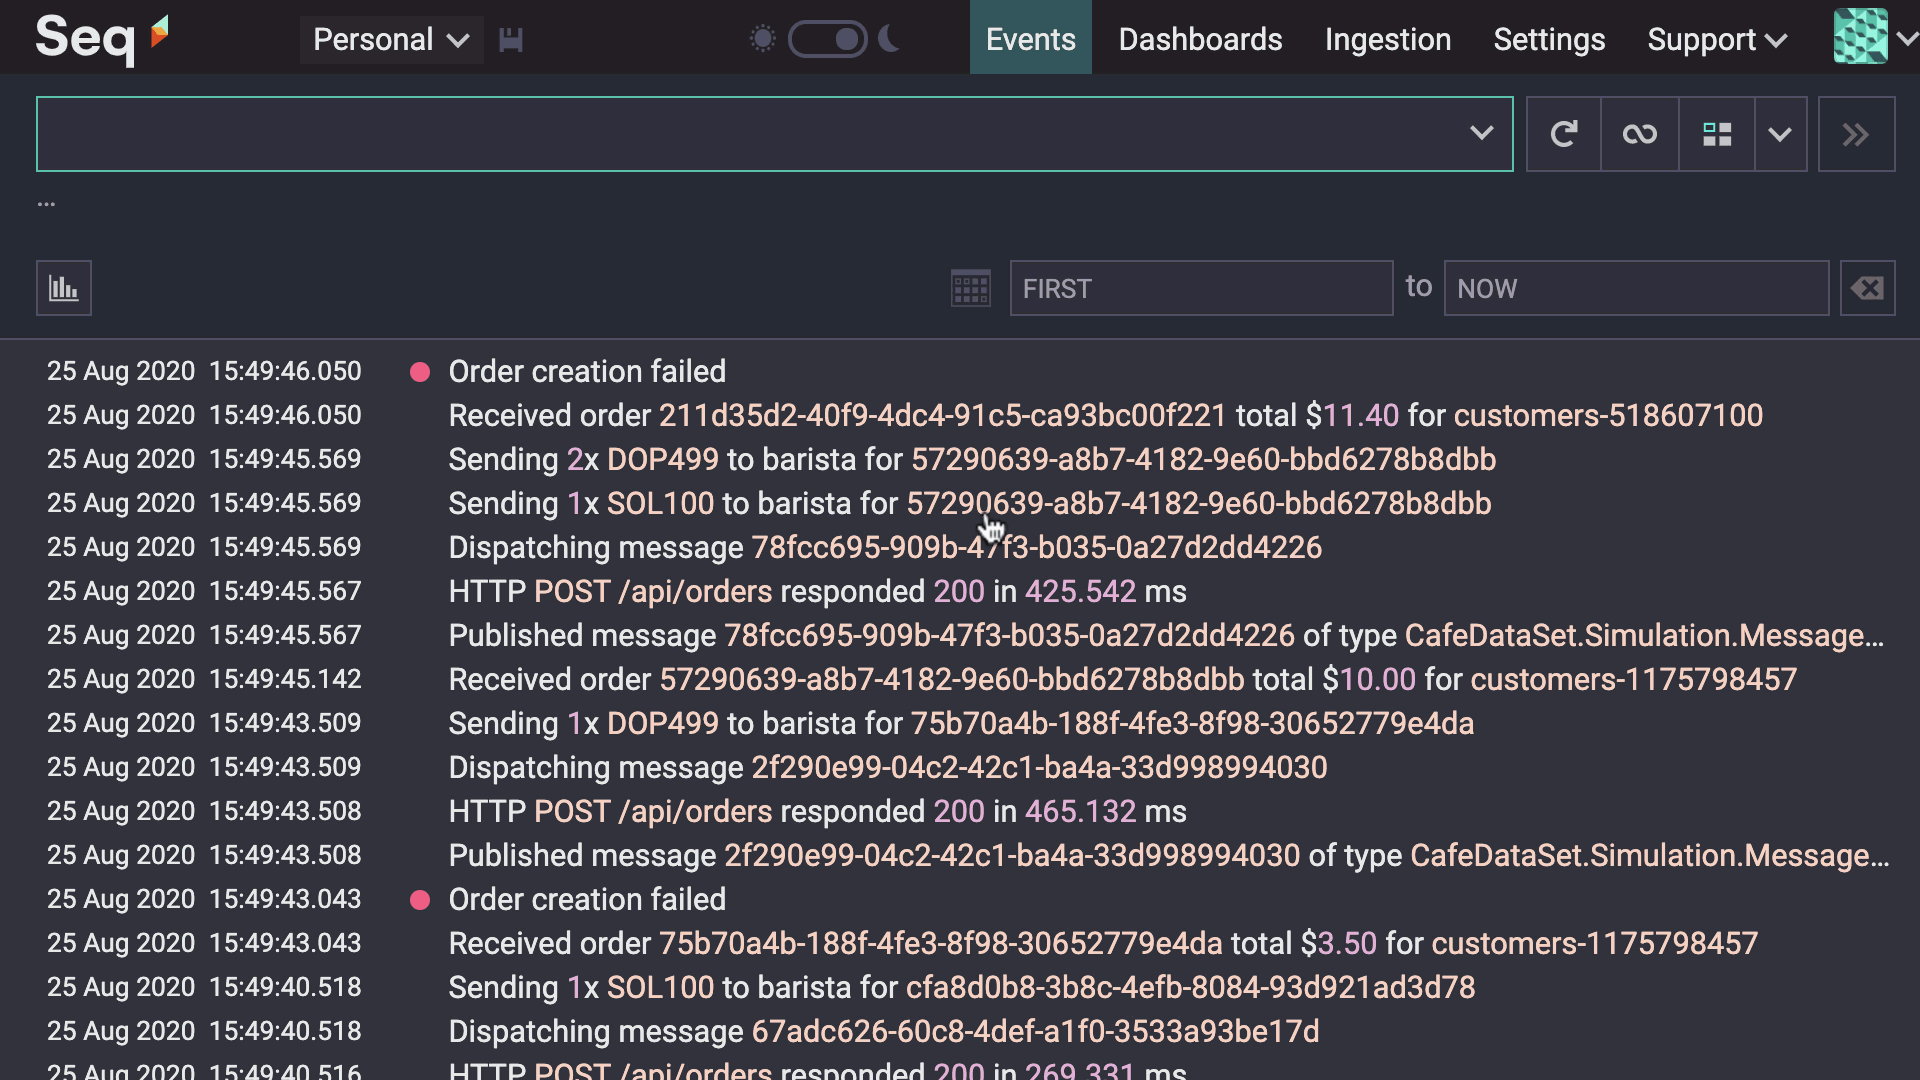The width and height of the screenshot is (1920, 1080).
Task: Click the FIRST start date field
Action: point(1201,288)
